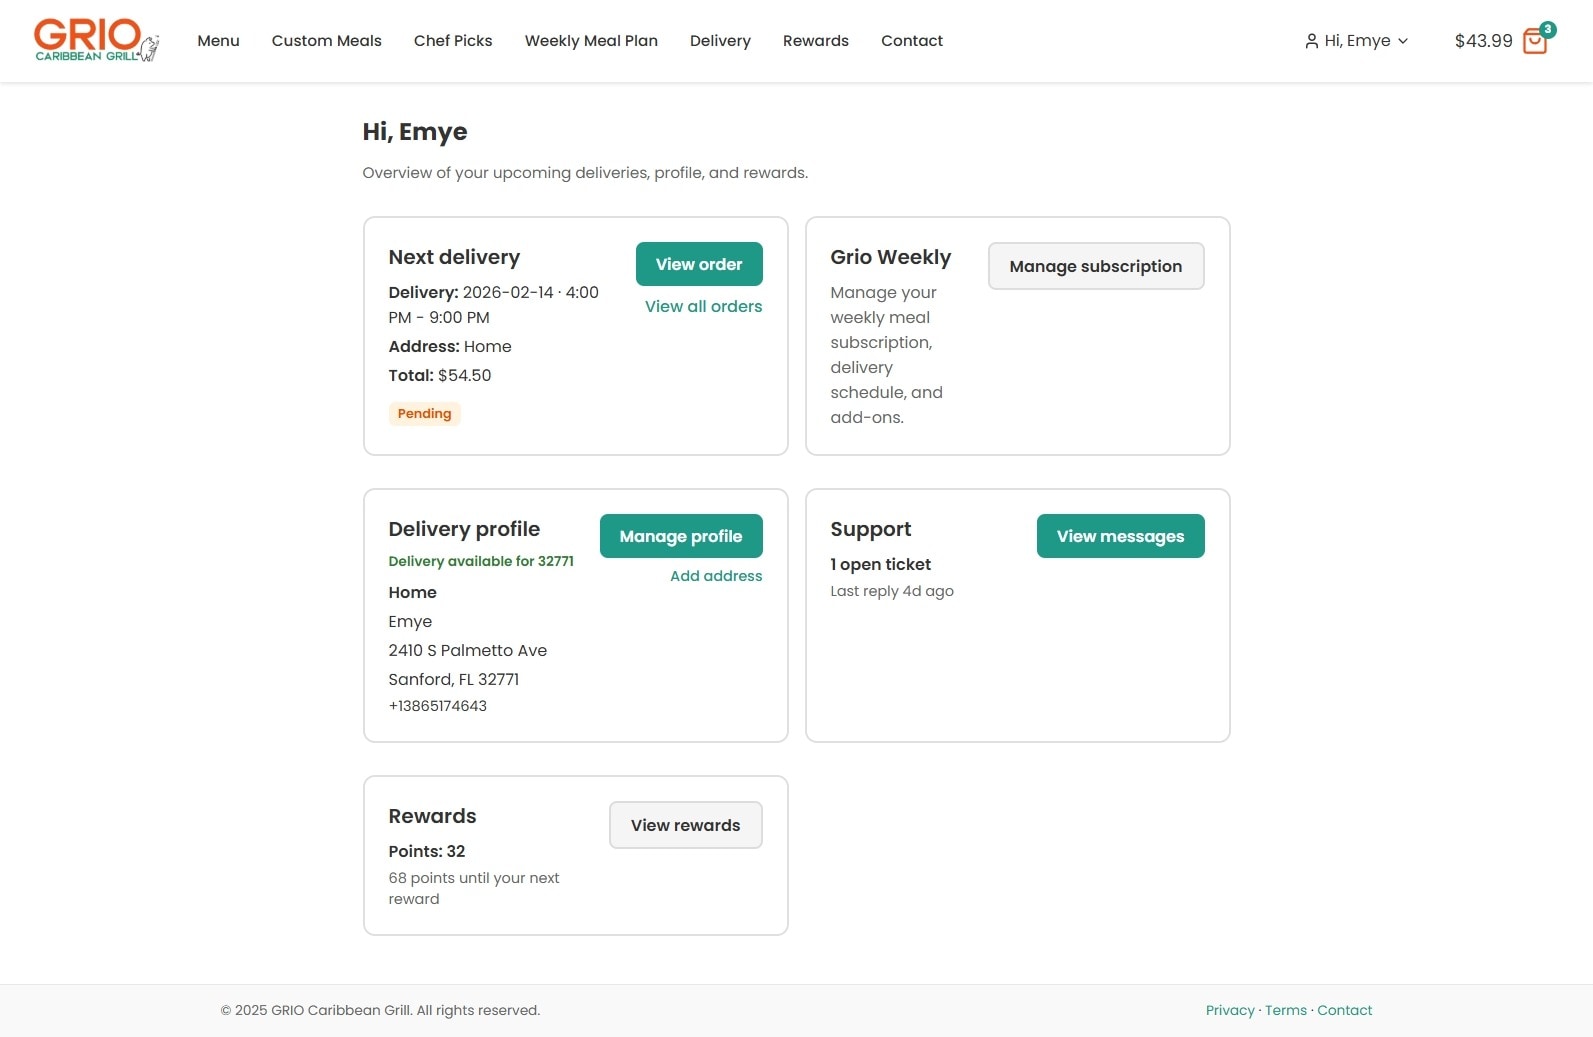
Task: Click the GRIO Caribbean Grill logo
Action: point(96,40)
